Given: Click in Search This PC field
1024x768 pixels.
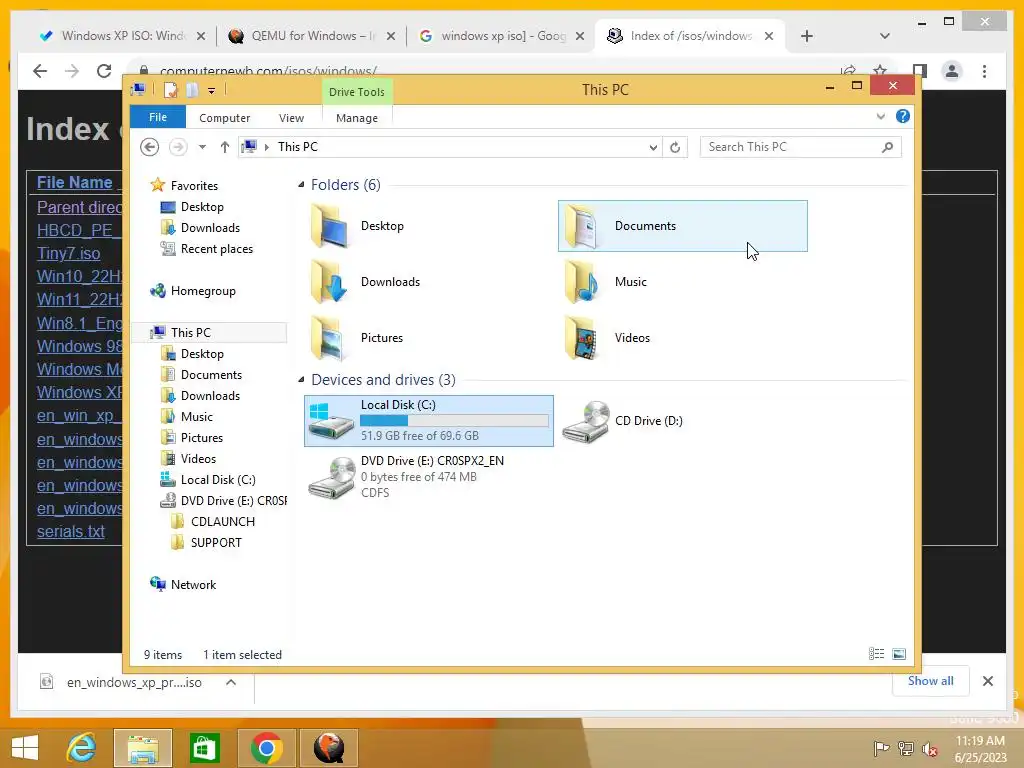Looking at the screenshot, I should (792, 148).
